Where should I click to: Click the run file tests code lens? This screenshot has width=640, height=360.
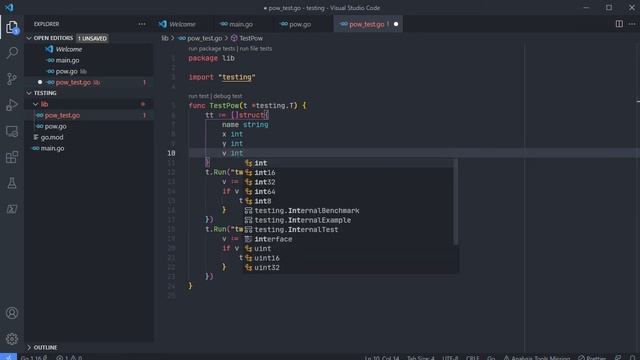256,49
